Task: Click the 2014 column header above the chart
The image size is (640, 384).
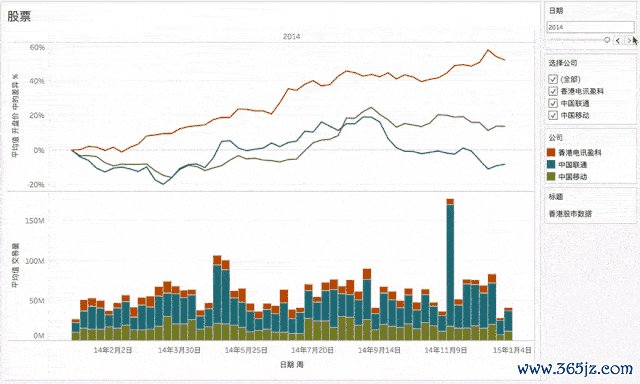Action: click(x=291, y=36)
